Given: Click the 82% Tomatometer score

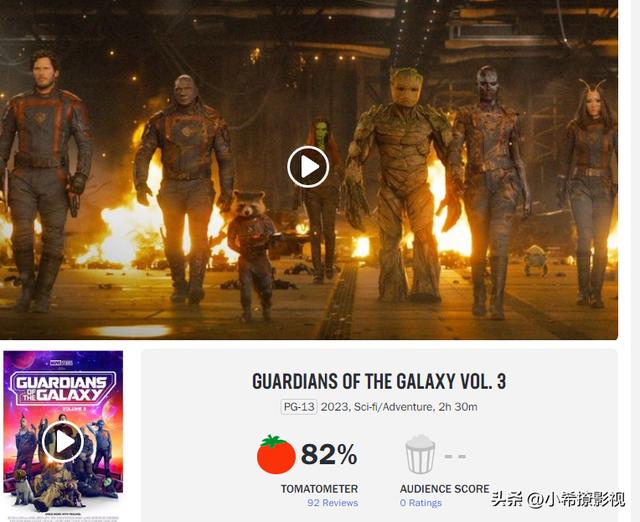Looking at the screenshot, I should pyautogui.click(x=329, y=454).
